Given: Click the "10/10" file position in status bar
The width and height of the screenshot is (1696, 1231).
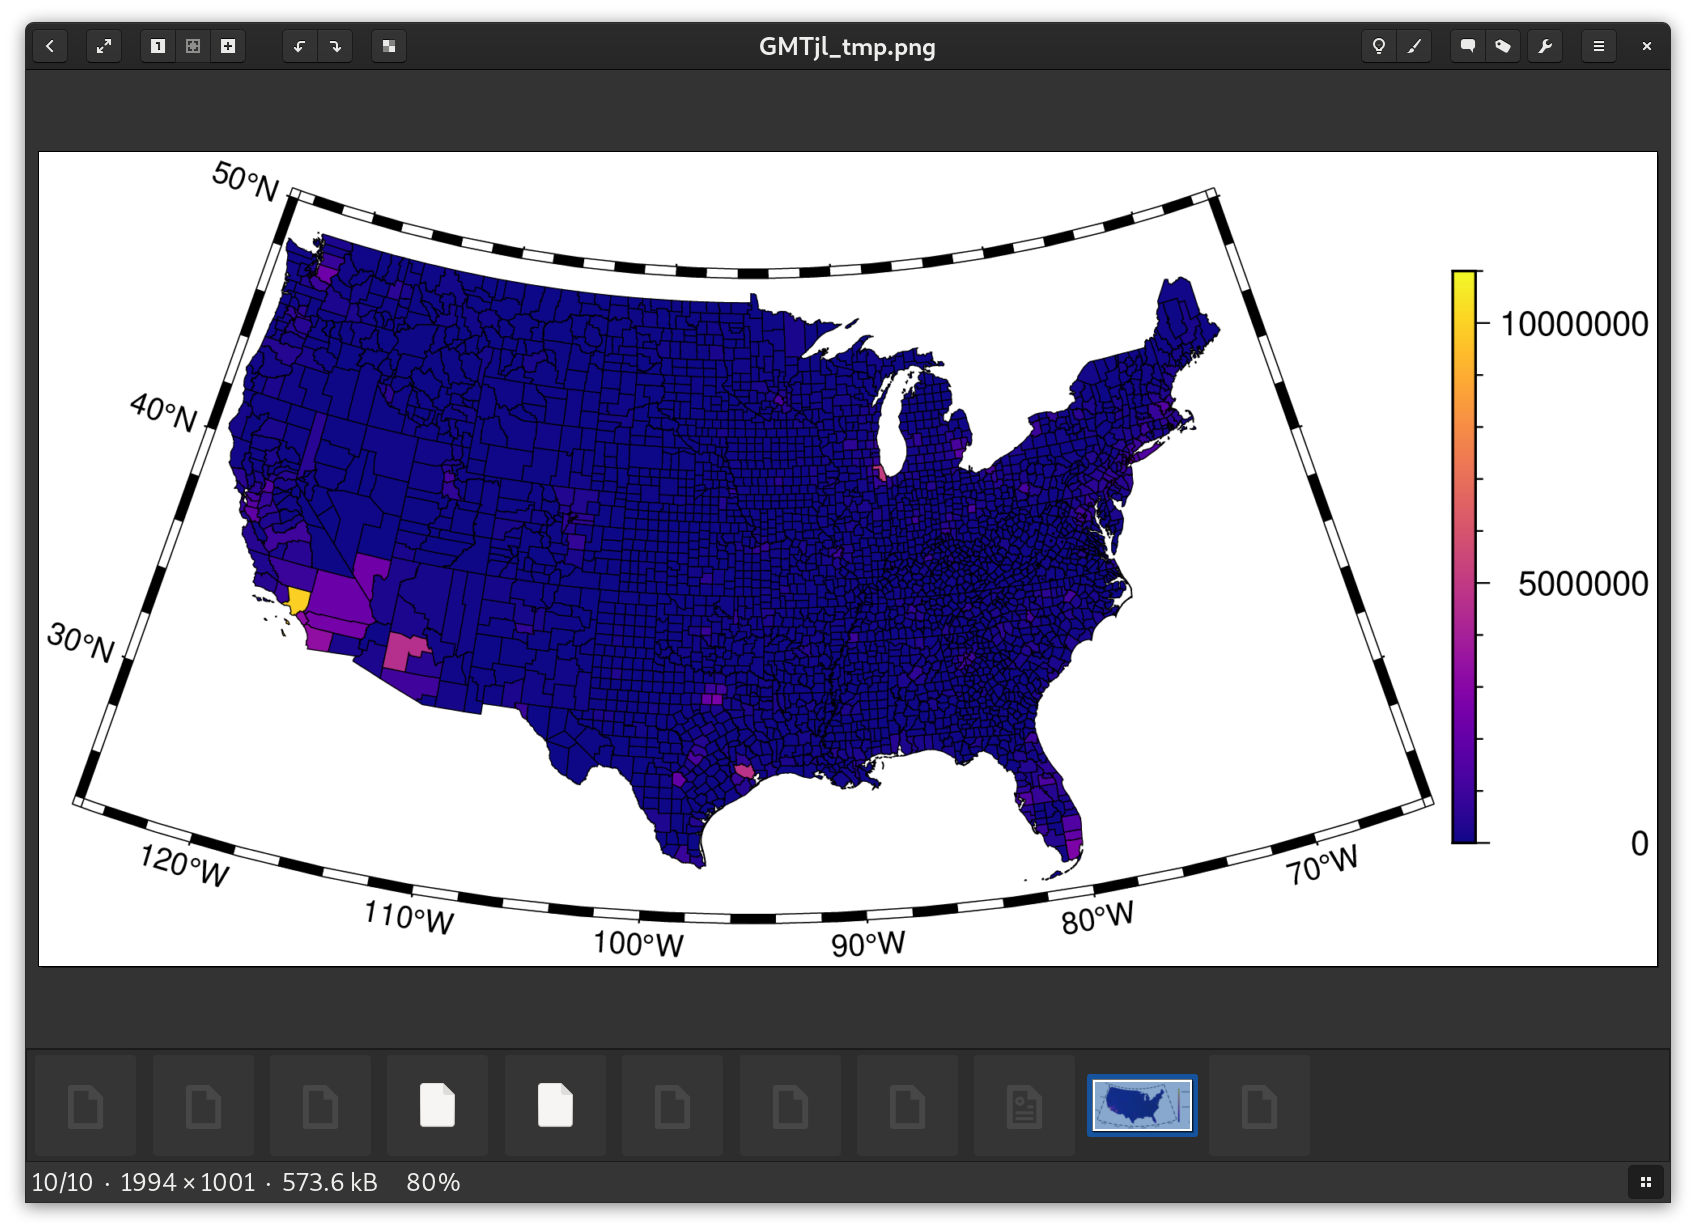Looking at the screenshot, I should coord(62,1182).
